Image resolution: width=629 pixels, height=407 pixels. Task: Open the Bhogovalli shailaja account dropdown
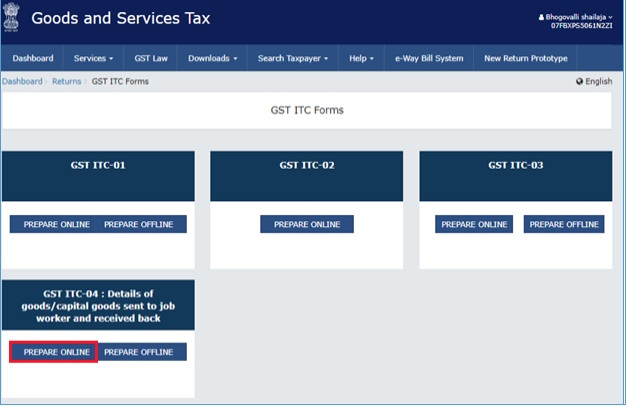(575, 17)
